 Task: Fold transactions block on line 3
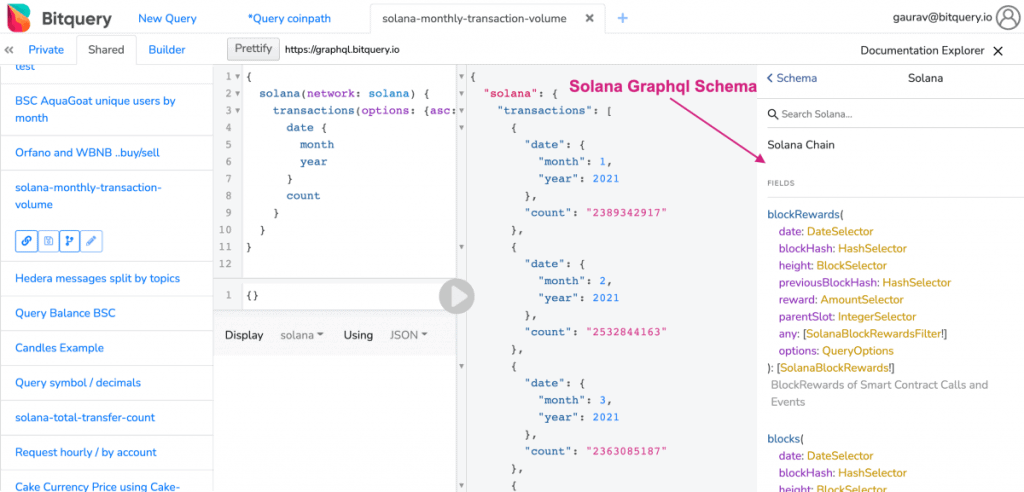(237, 110)
